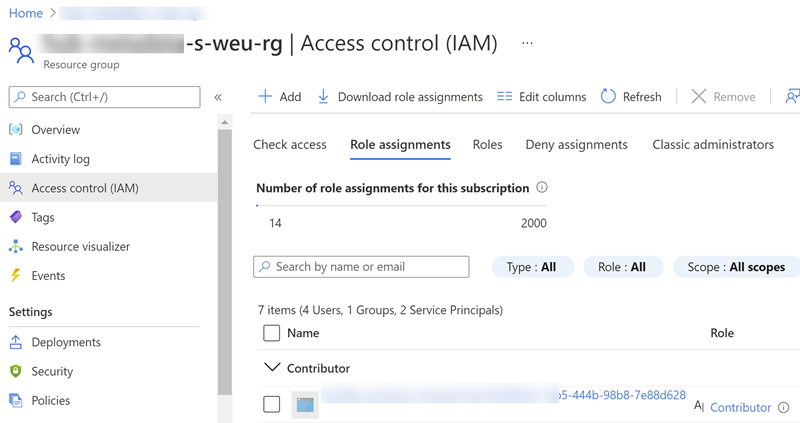Click the resource group icon beside the title
This screenshot has width=800, height=423.
21,51
